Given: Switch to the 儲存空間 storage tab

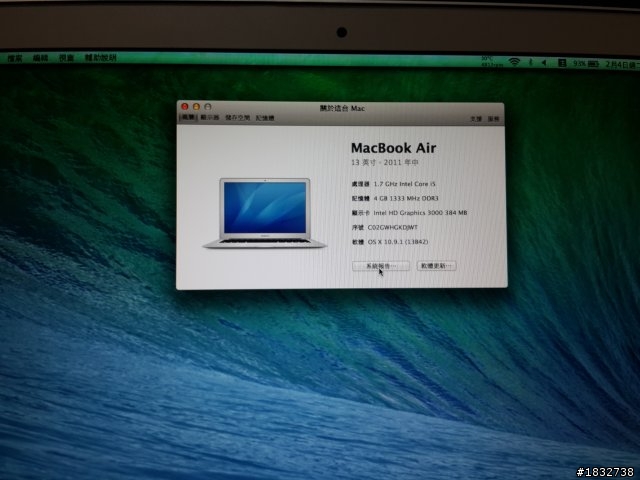Looking at the screenshot, I should [238, 118].
